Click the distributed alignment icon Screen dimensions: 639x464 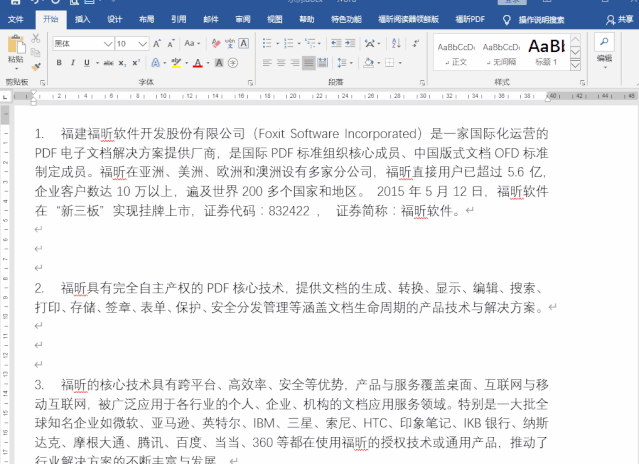pos(323,63)
